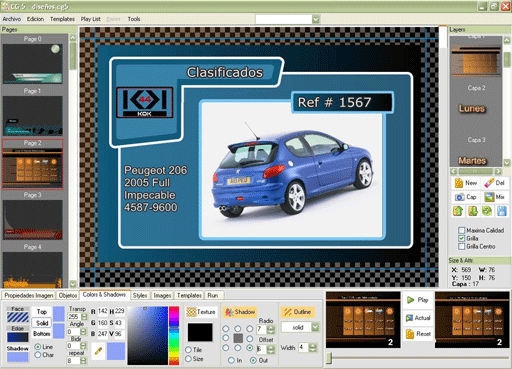Increase the Outline Width stepper
Image resolution: width=512 pixels, height=369 pixels.
point(312,346)
